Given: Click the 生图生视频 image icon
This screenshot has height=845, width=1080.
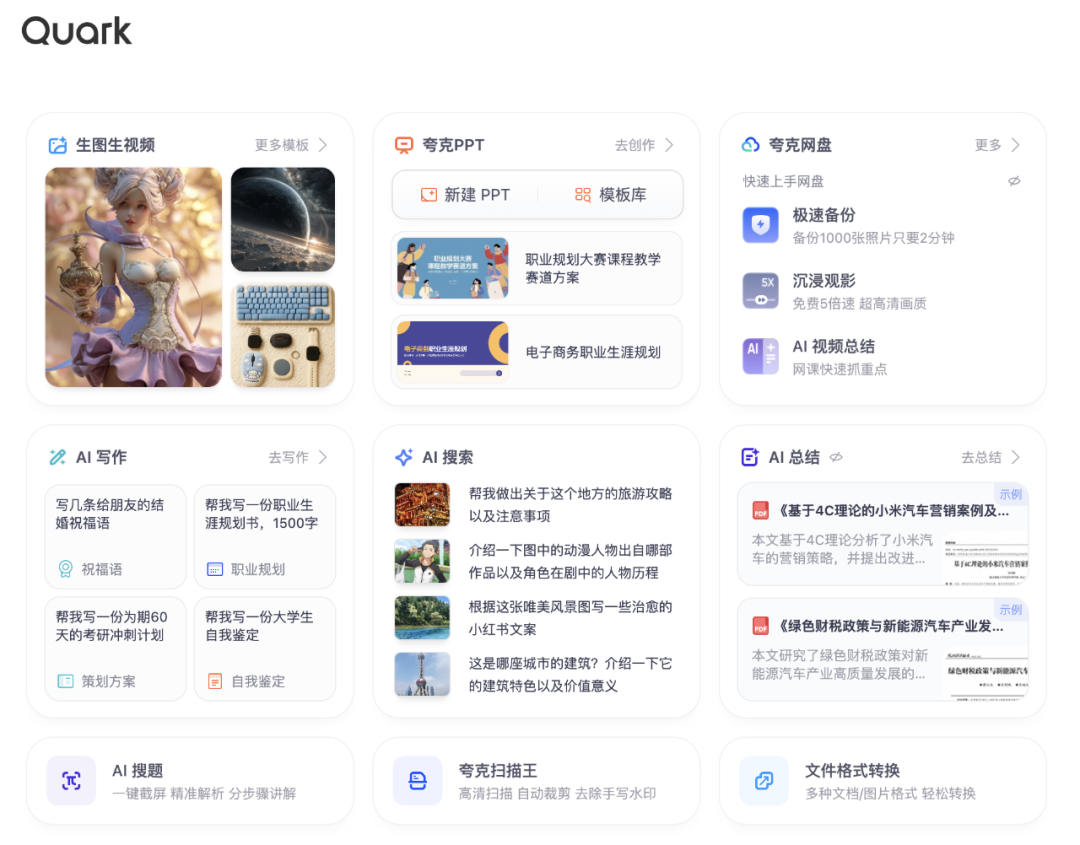Looking at the screenshot, I should coord(58,145).
